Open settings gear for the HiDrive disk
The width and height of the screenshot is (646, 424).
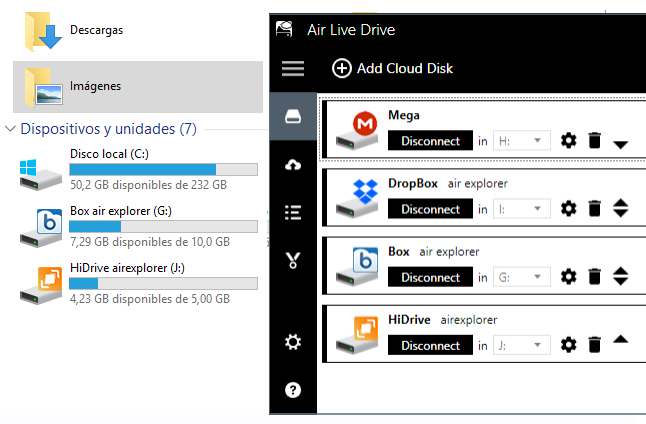569,344
